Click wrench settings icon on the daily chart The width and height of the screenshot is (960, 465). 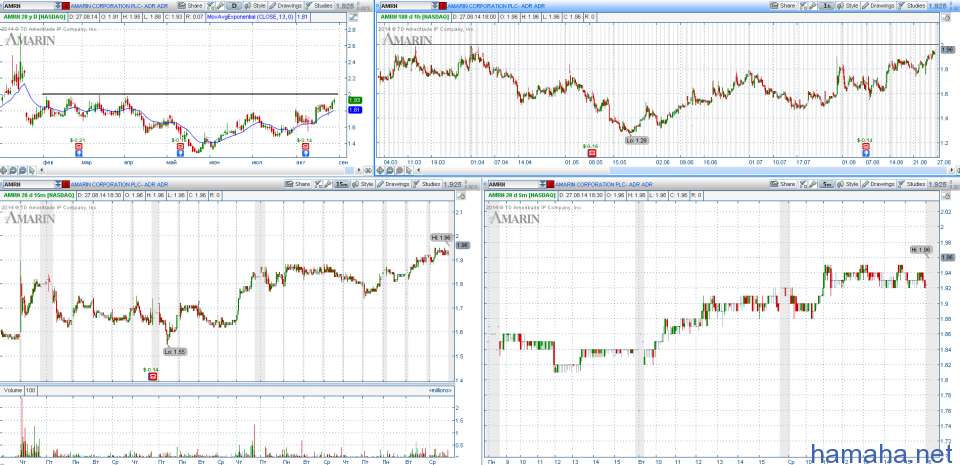coord(220,6)
